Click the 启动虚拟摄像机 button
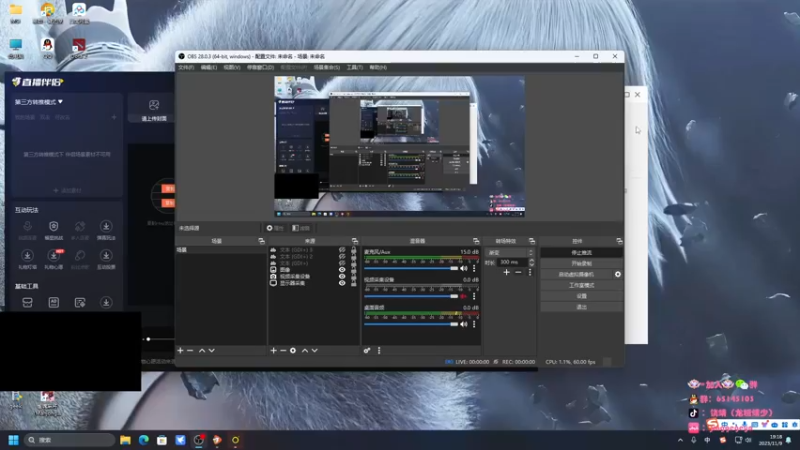The image size is (800, 450). [577, 274]
